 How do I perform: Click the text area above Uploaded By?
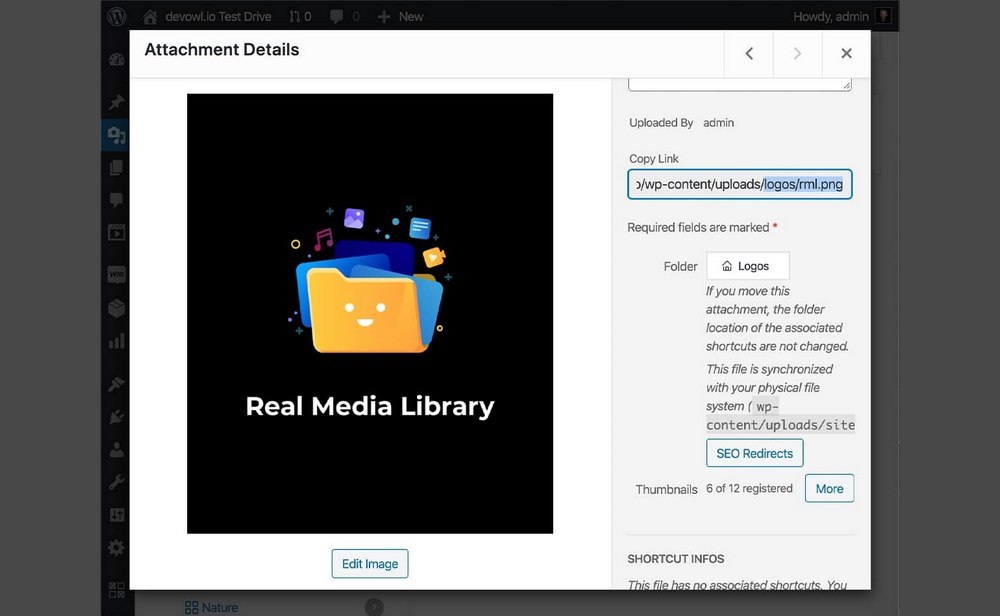740,84
